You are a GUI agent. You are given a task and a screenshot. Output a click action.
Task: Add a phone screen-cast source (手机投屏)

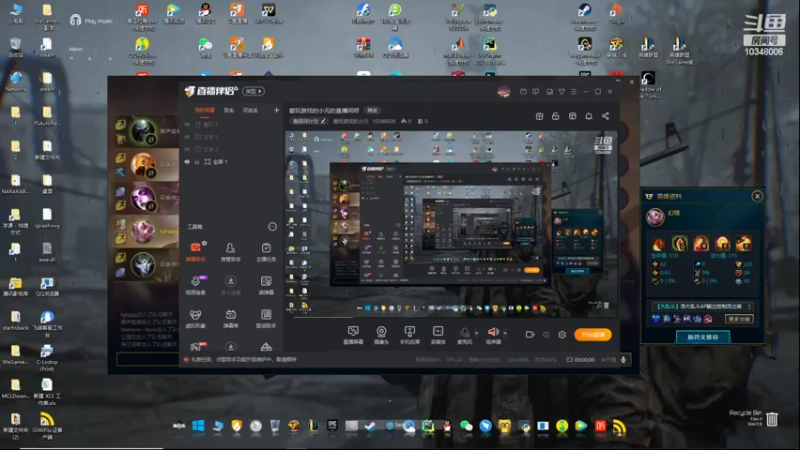coord(410,335)
